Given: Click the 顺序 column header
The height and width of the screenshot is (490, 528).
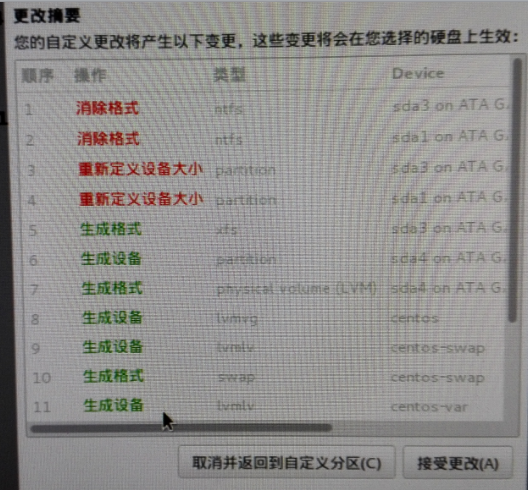Looking at the screenshot, I should coord(37,75).
